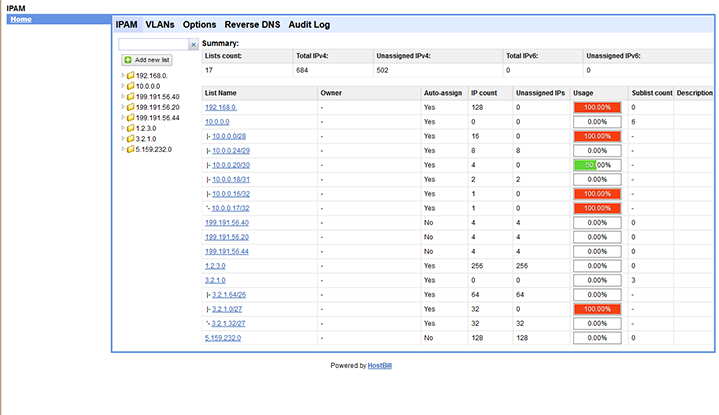Click the 199.191.56.40 folder icon in tree
719x415 pixels.
[130, 96]
